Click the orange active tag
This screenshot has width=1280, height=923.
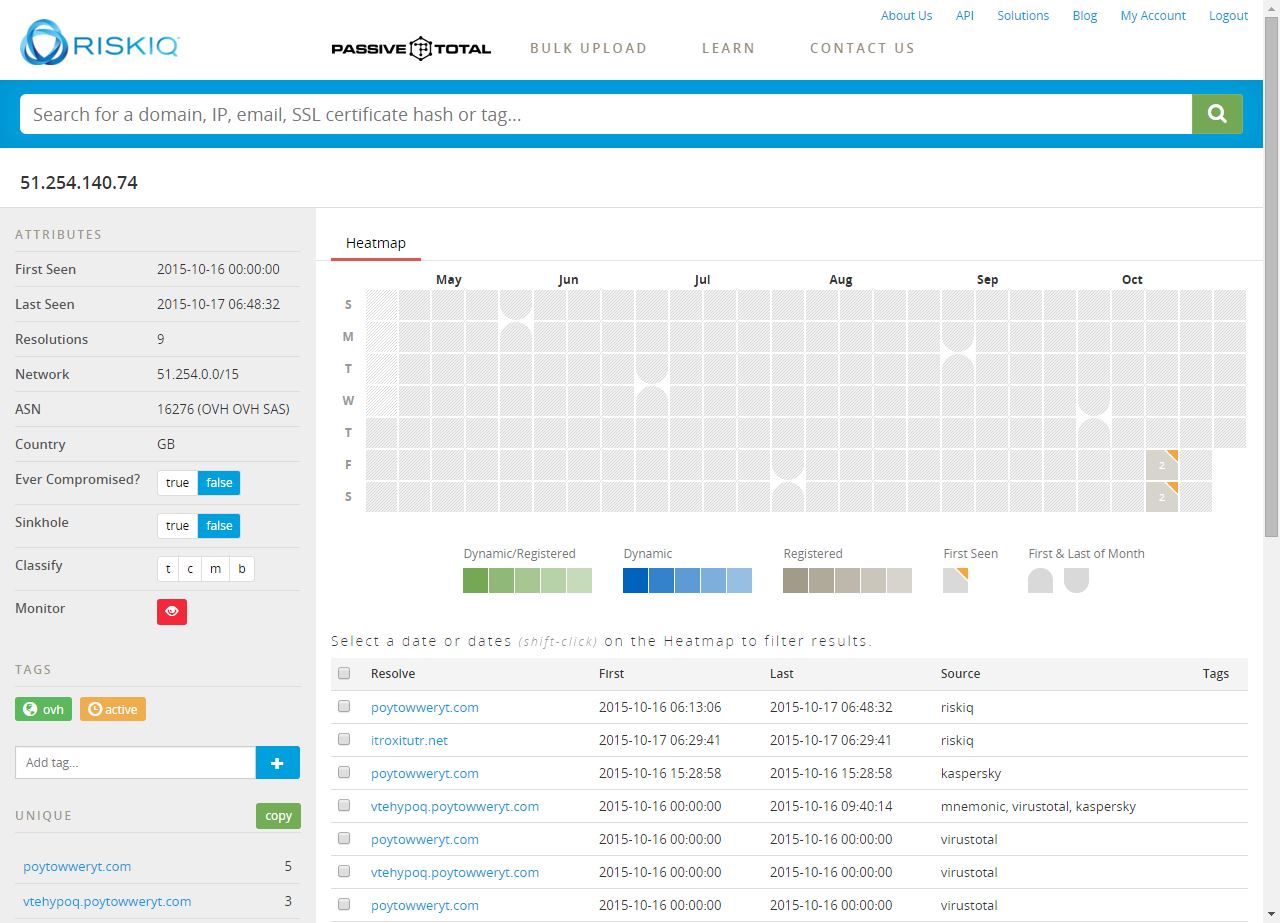pyautogui.click(x=113, y=709)
